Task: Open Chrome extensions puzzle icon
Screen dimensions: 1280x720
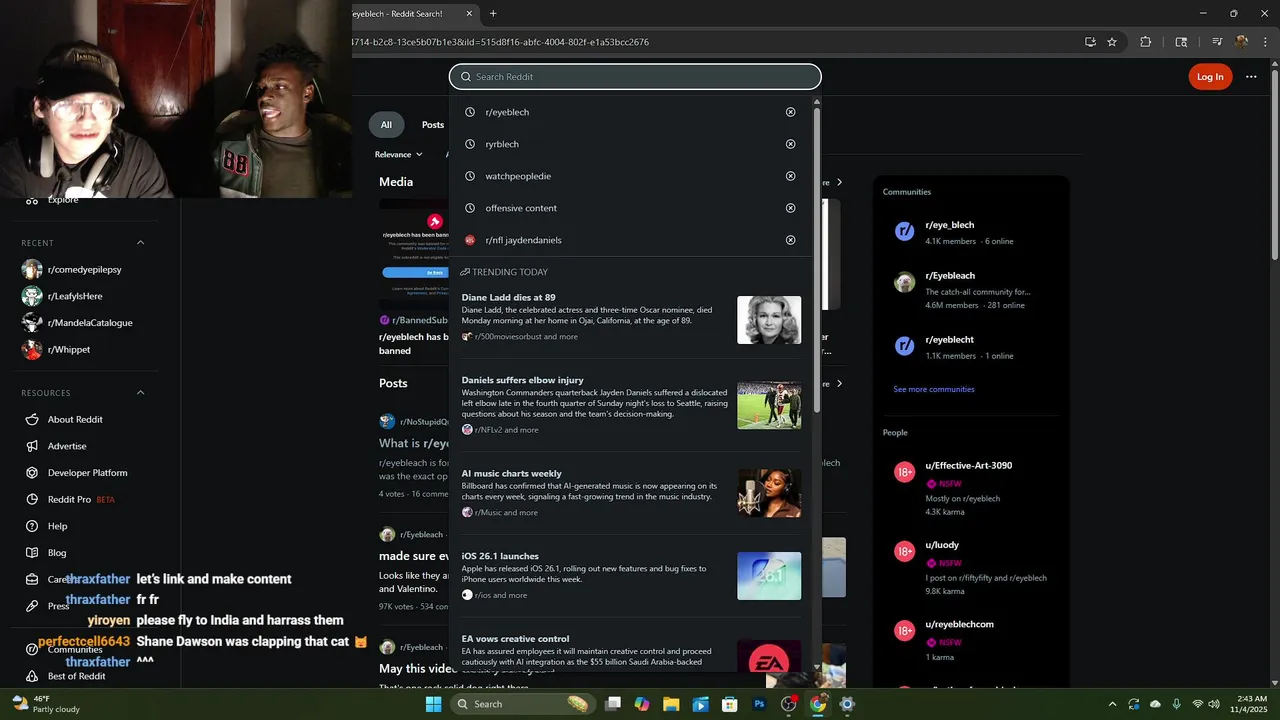Action: pos(1146,42)
